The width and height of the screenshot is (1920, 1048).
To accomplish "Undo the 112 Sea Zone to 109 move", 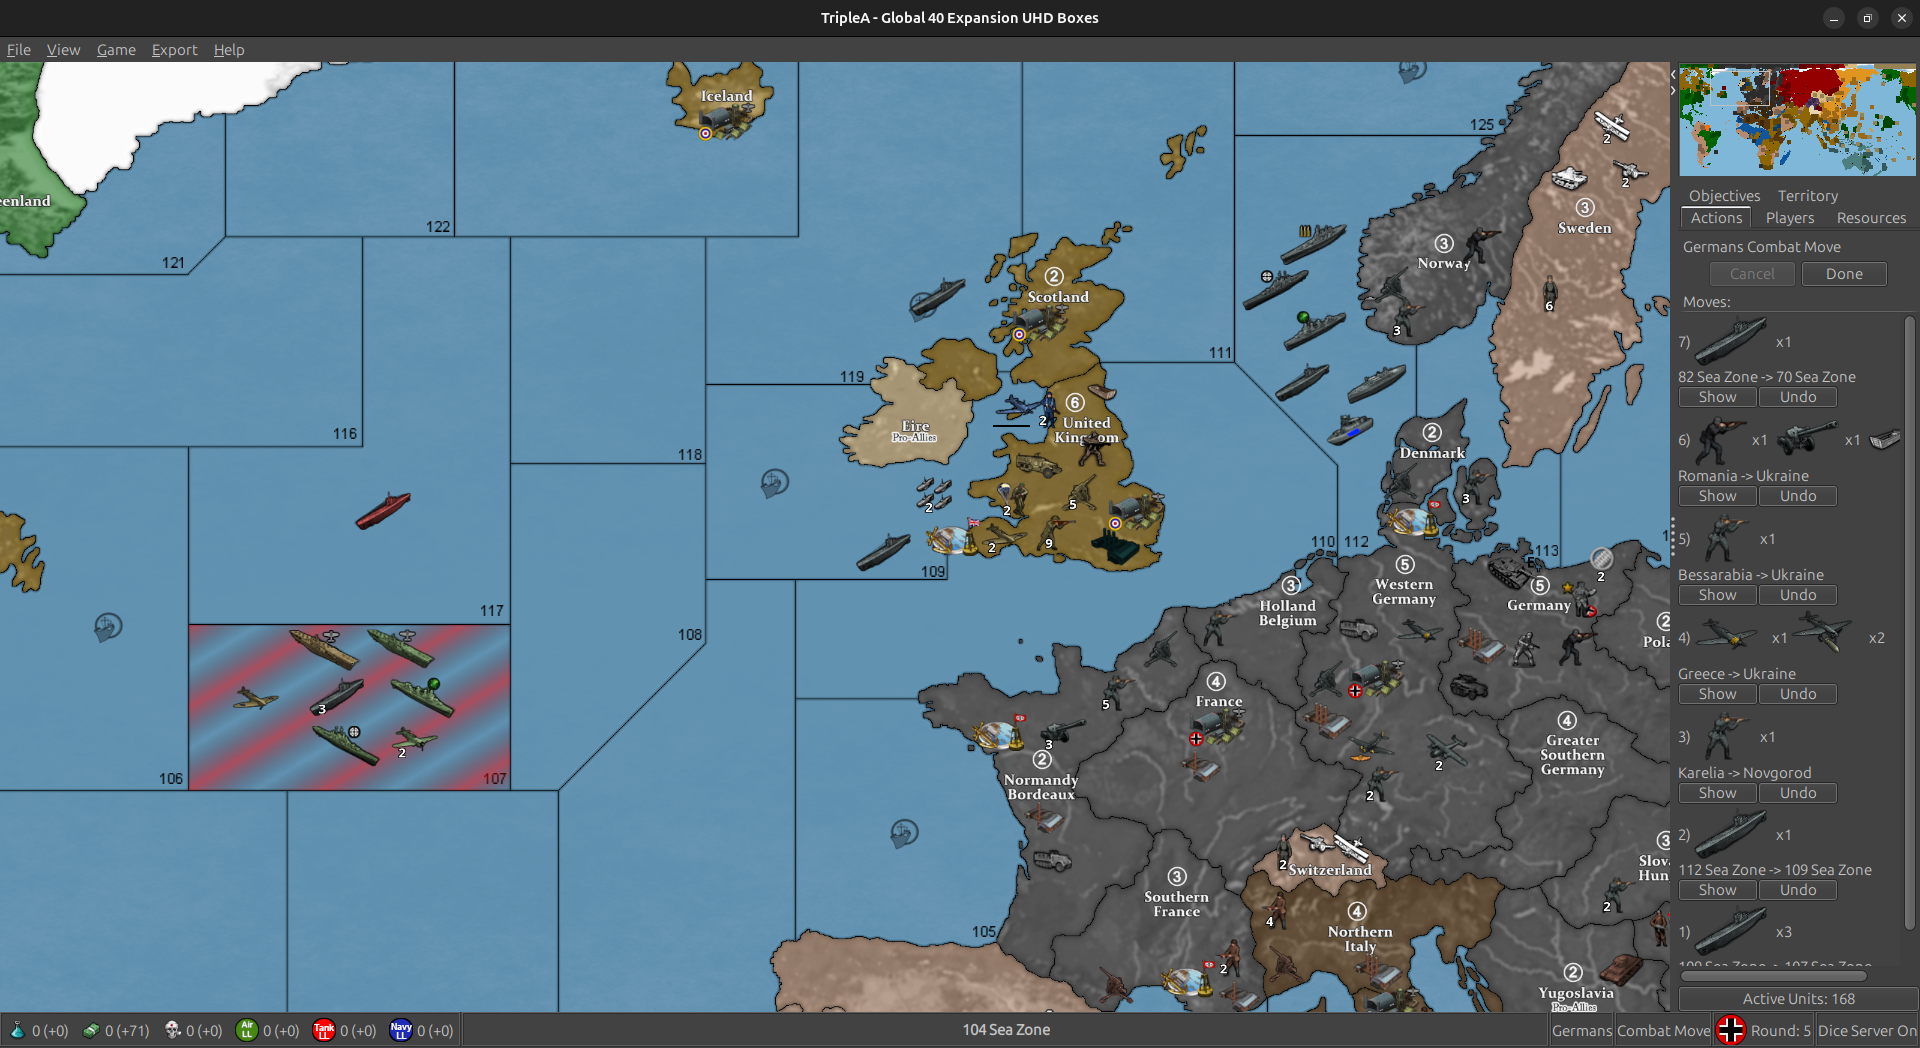I will (1798, 890).
